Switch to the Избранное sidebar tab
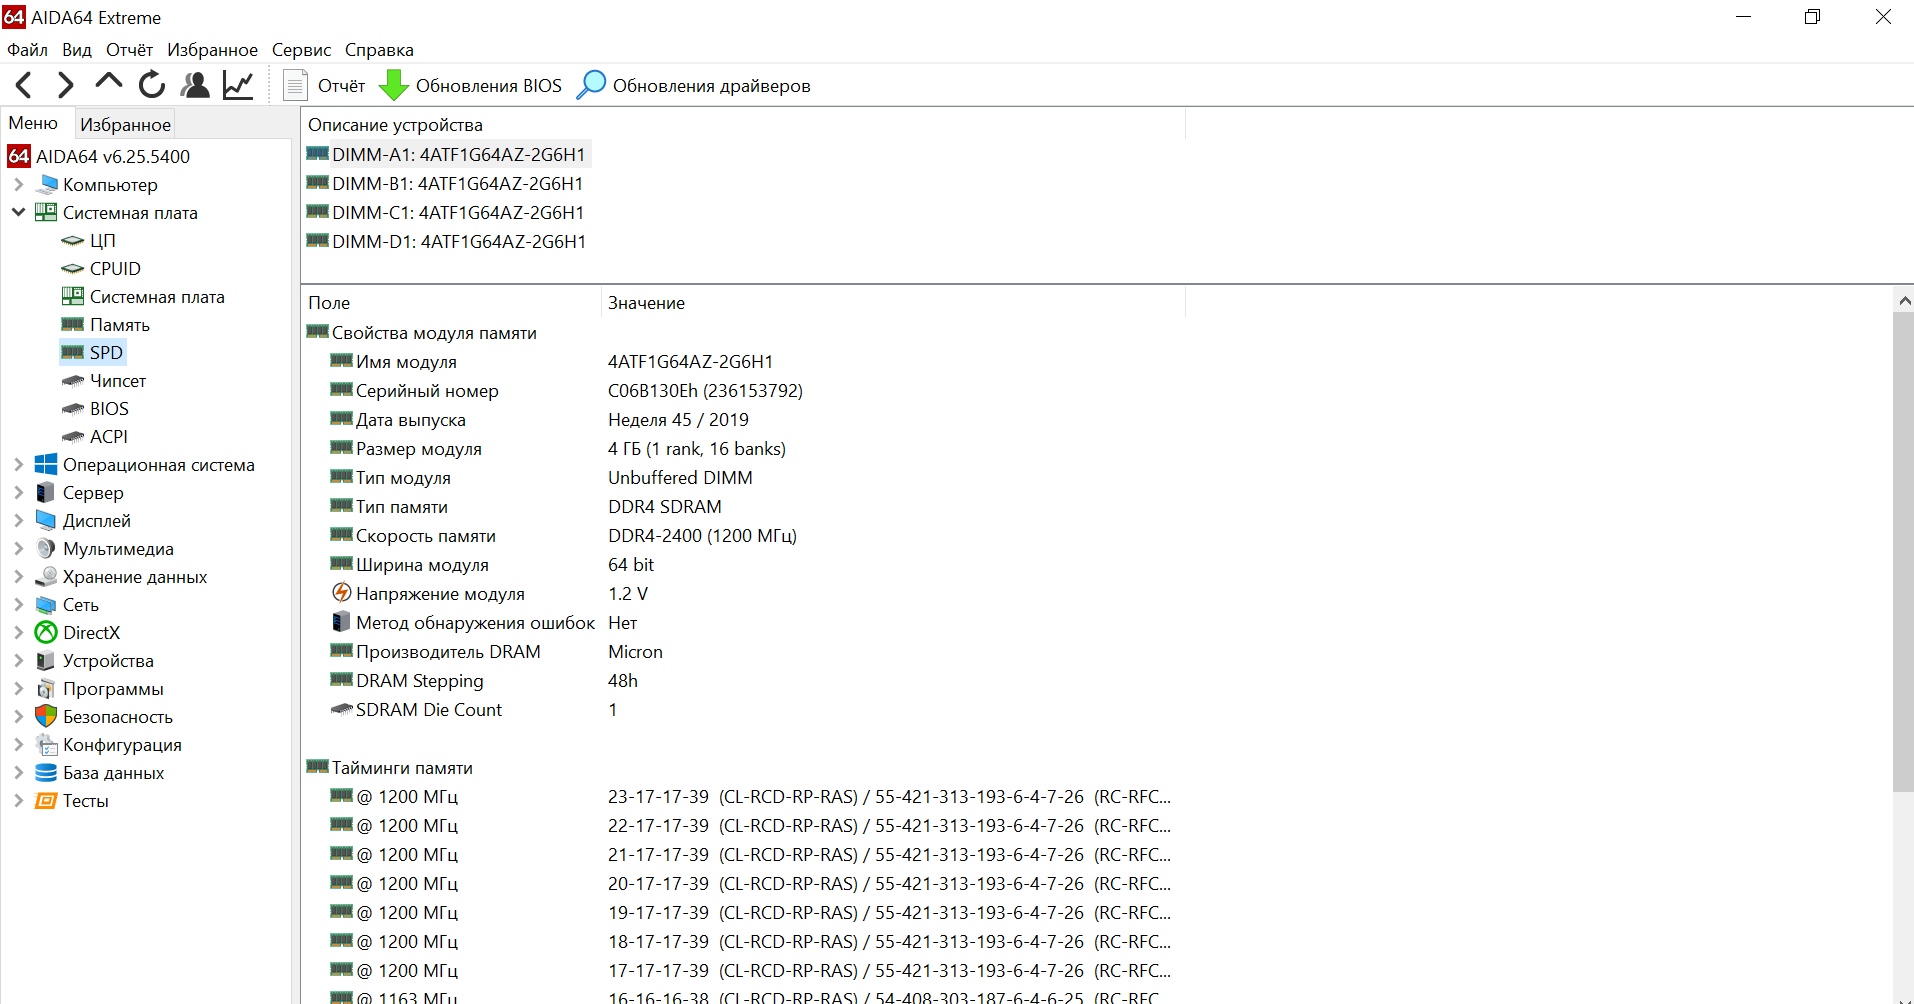The height and width of the screenshot is (1004, 1914). click(x=125, y=124)
